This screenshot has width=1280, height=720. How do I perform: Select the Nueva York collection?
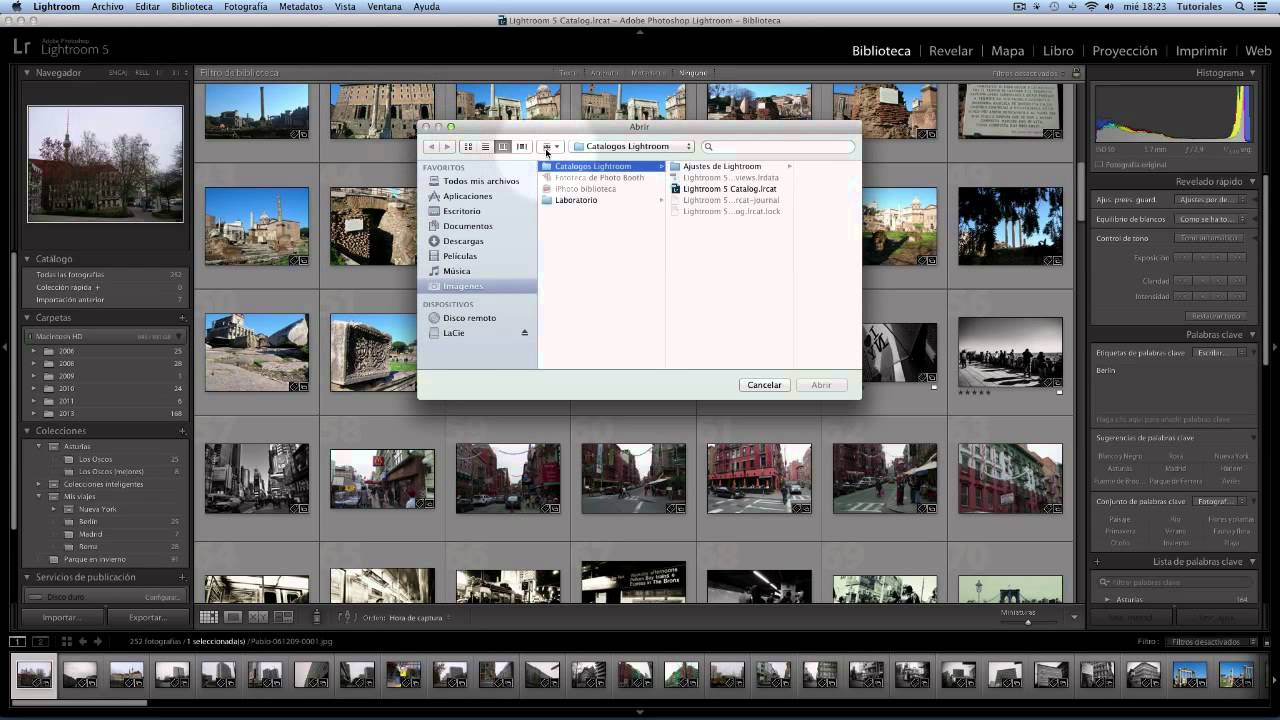click(98, 509)
